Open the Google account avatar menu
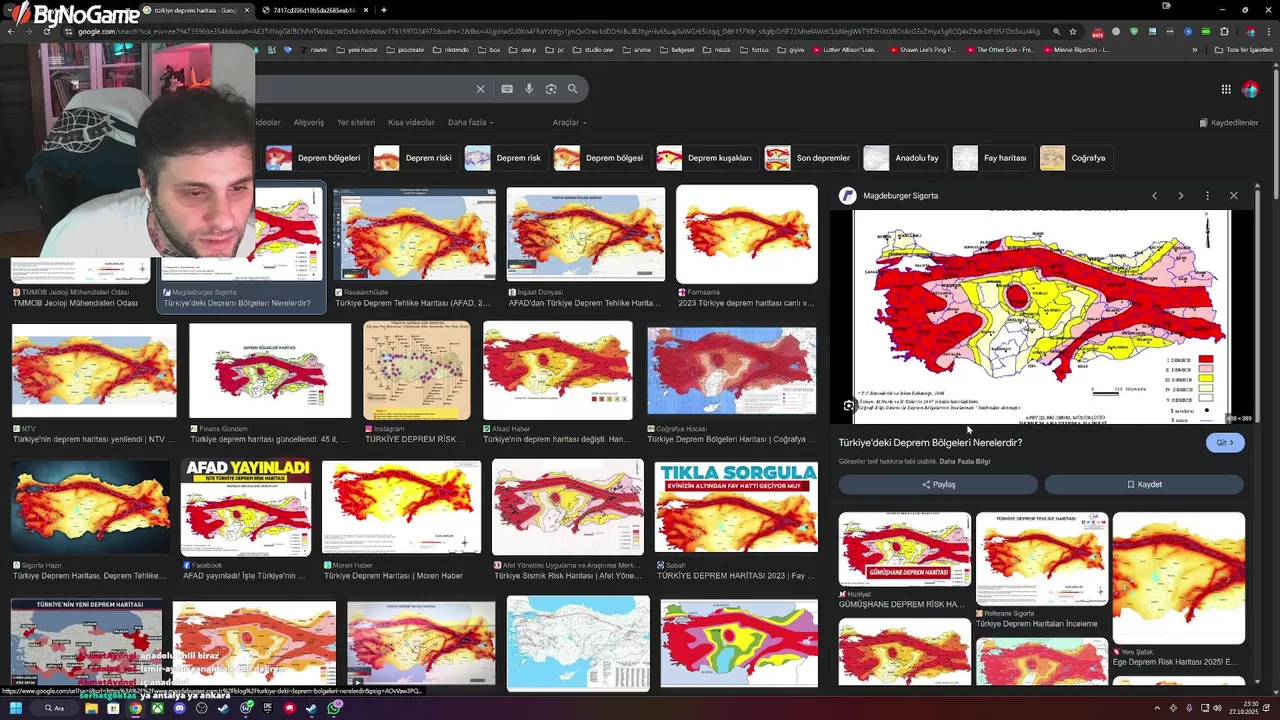Viewport: 1280px width, 720px height. point(1250,89)
